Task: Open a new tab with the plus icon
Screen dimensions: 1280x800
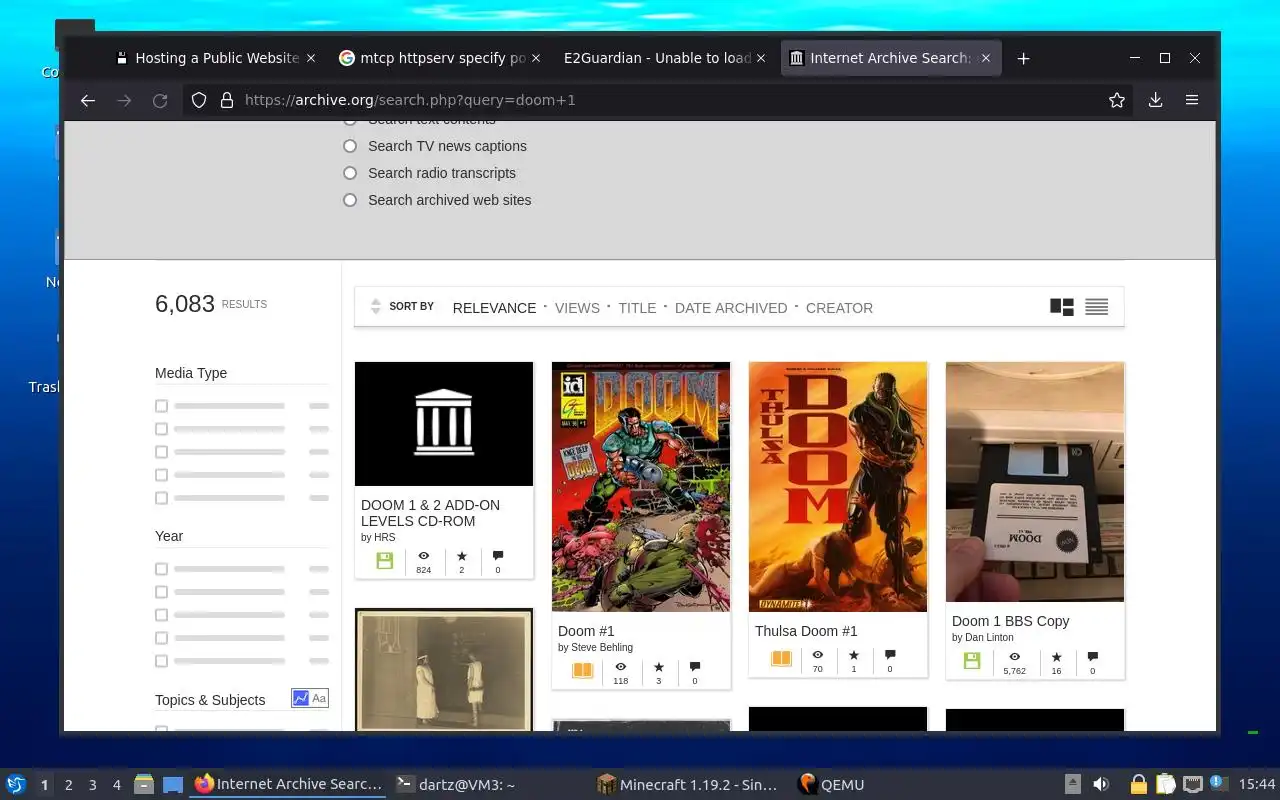Action: pos(1023,58)
